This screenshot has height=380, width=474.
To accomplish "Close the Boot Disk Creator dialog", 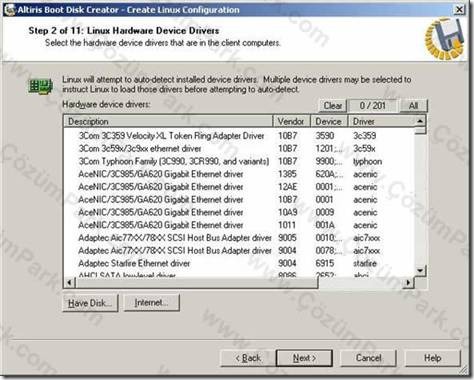I will point(459,9).
